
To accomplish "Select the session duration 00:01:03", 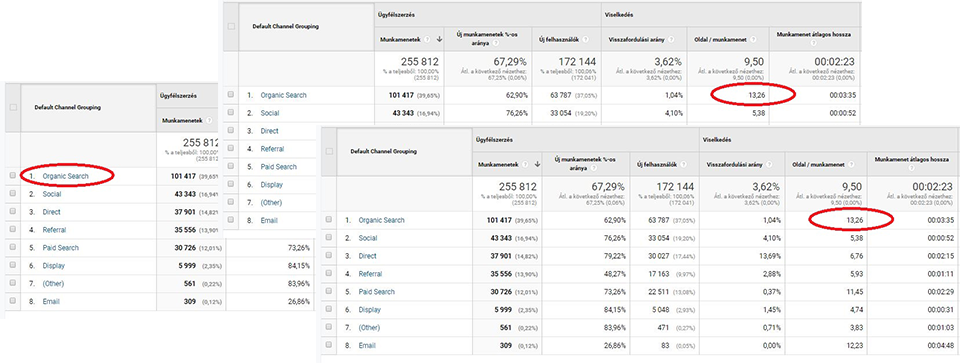I will (x=942, y=328).
